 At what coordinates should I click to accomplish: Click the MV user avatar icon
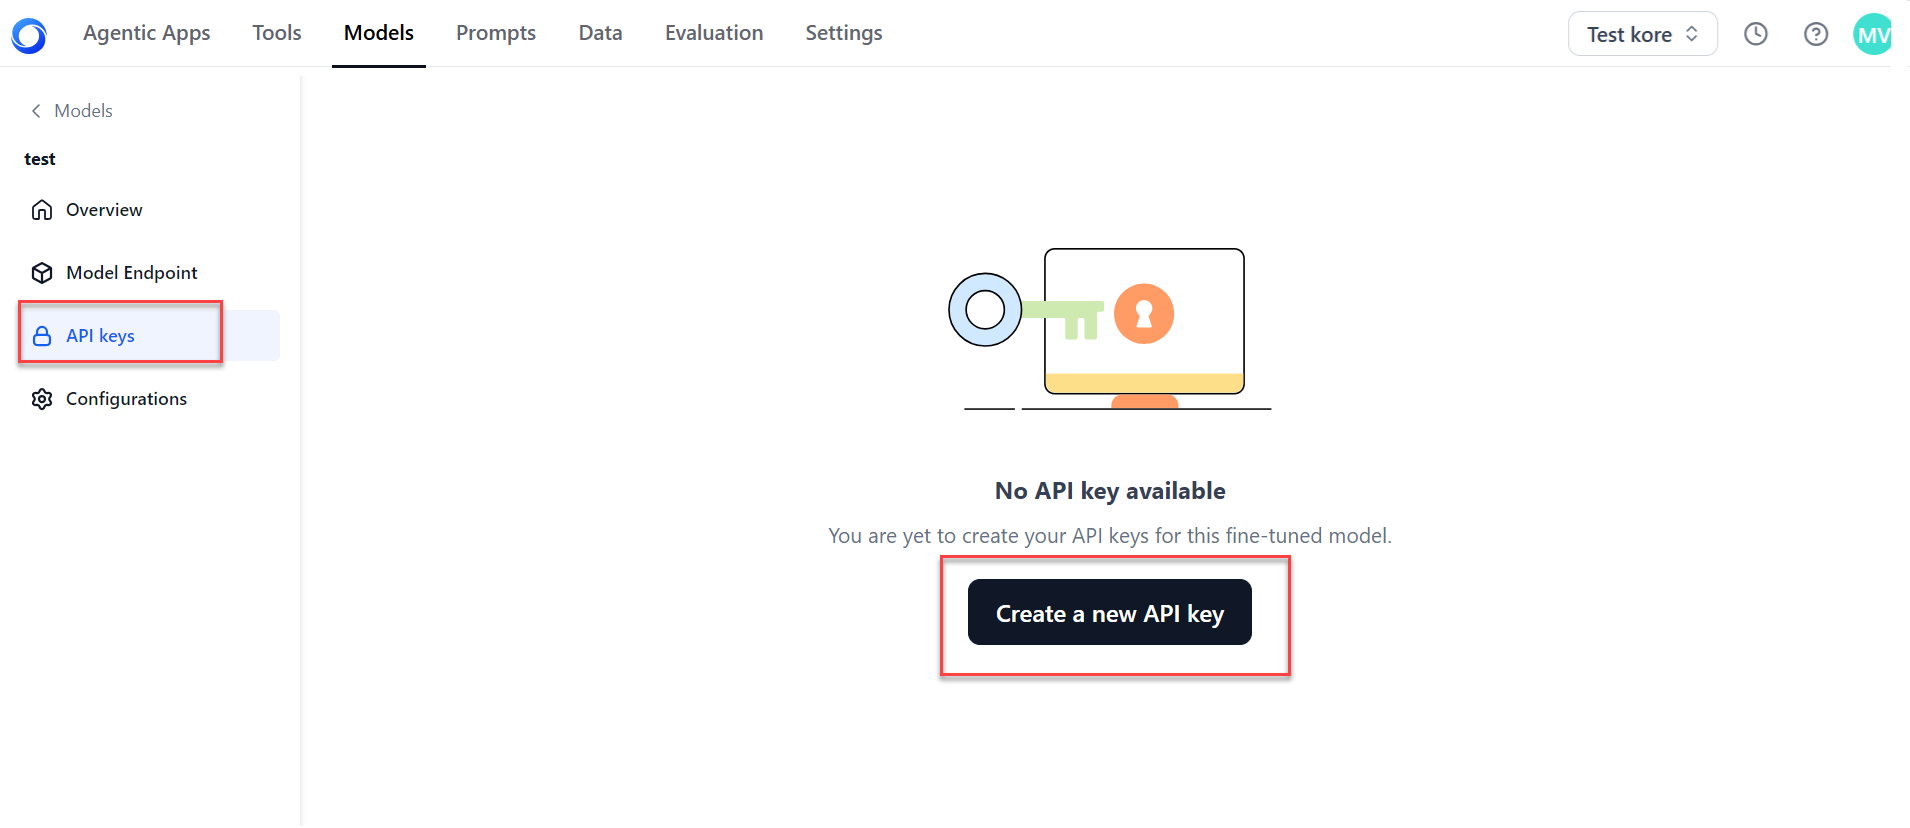tap(1874, 33)
